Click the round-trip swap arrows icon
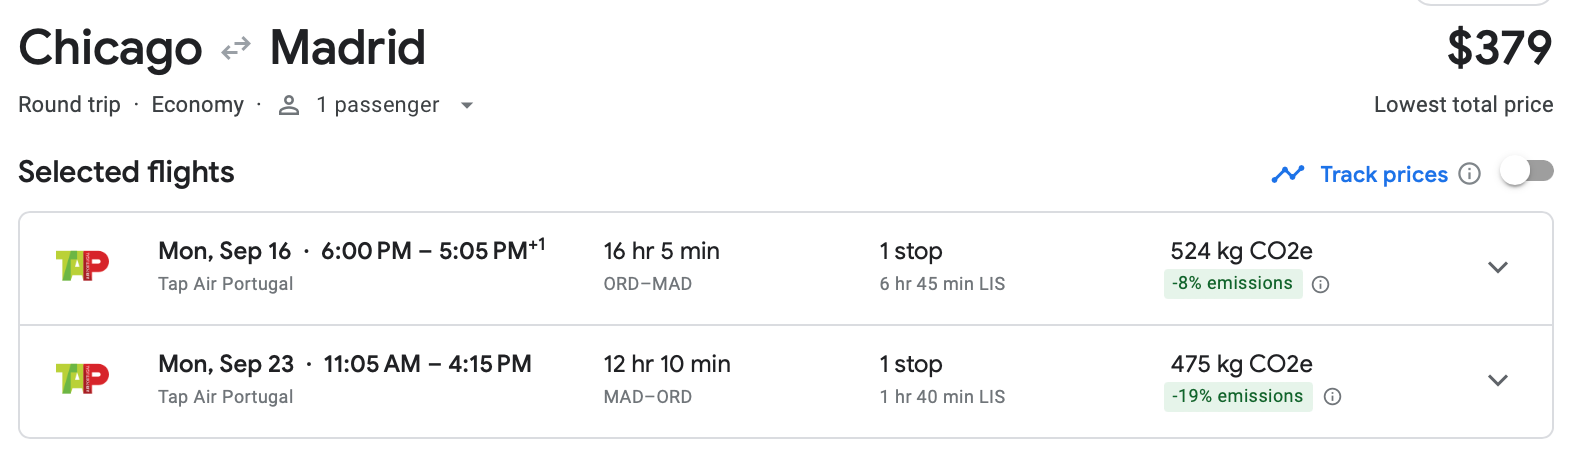 pyautogui.click(x=236, y=49)
